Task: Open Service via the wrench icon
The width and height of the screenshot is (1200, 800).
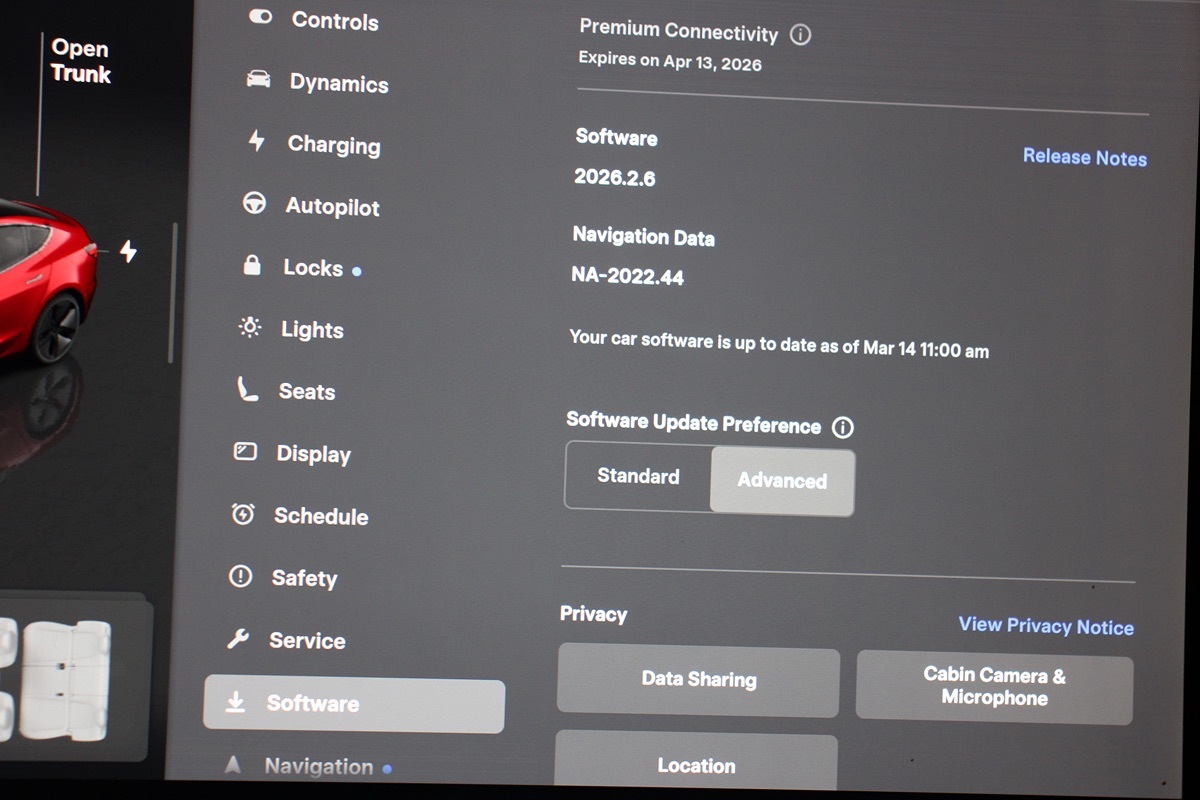Action: 238,639
